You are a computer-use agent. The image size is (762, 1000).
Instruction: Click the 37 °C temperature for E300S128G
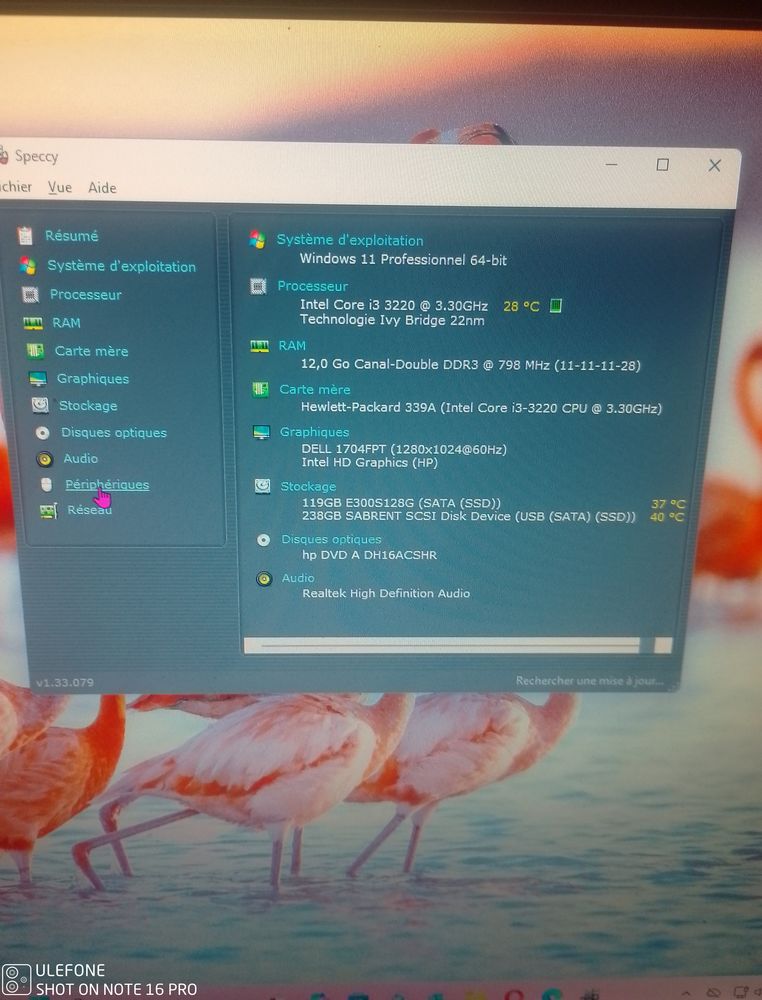point(668,504)
